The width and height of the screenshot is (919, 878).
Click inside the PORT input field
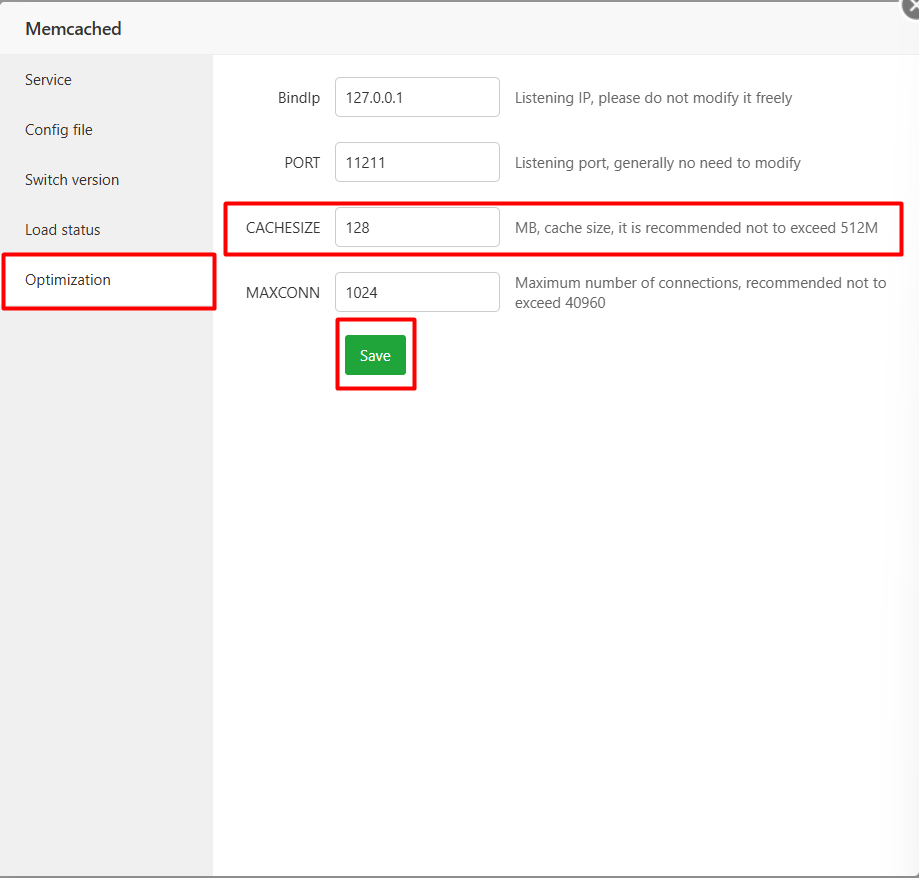pos(417,162)
